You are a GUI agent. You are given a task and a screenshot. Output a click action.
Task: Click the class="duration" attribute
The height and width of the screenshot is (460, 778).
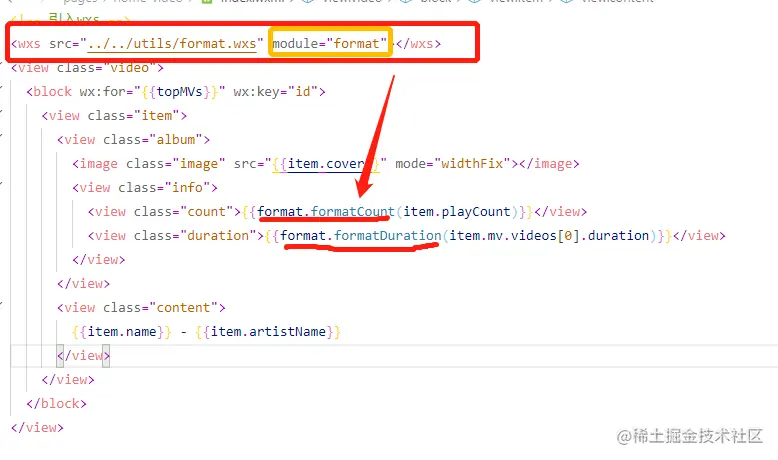pos(195,236)
